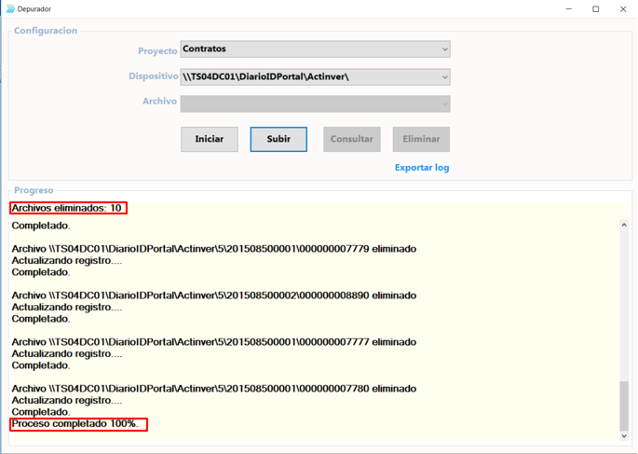This screenshot has width=638, height=454.
Task: Select log entry for file 000000008890 eliminado
Action: click(x=213, y=297)
